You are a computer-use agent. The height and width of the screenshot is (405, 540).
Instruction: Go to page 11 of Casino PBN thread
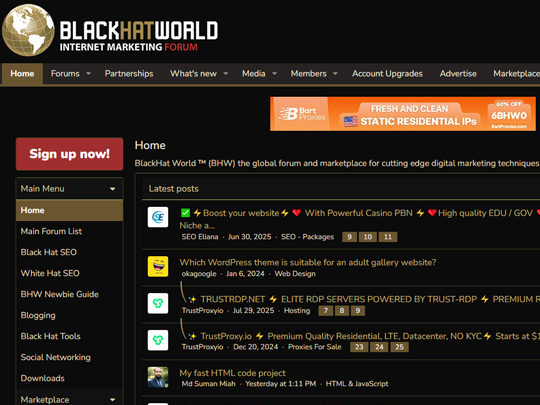pyautogui.click(x=388, y=237)
